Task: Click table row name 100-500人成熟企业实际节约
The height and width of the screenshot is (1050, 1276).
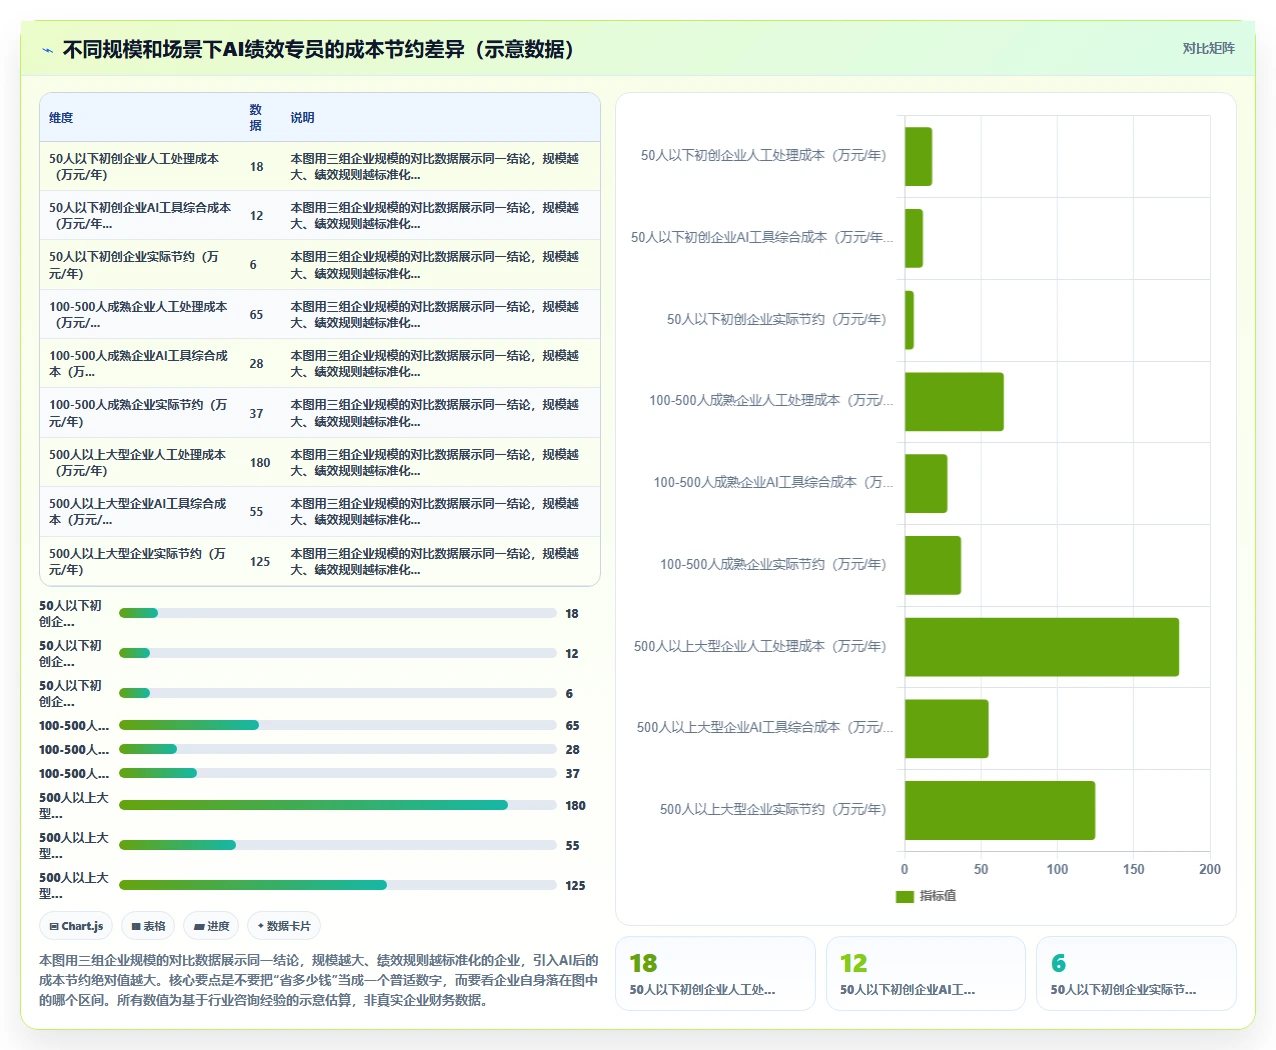Action: 138,413
